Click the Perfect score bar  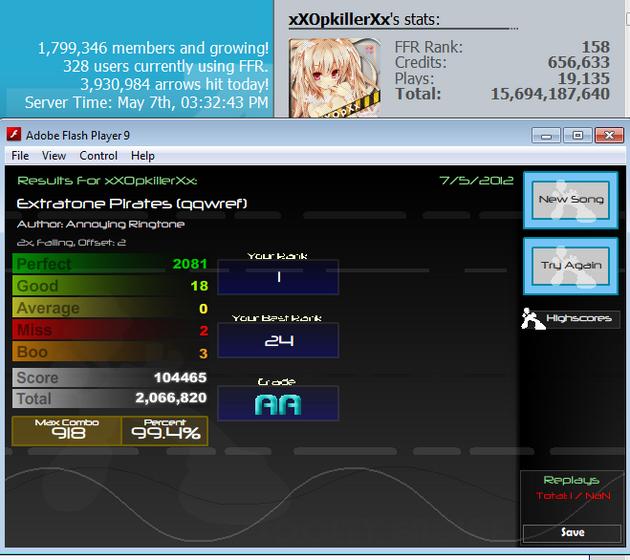click(x=110, y=264)
